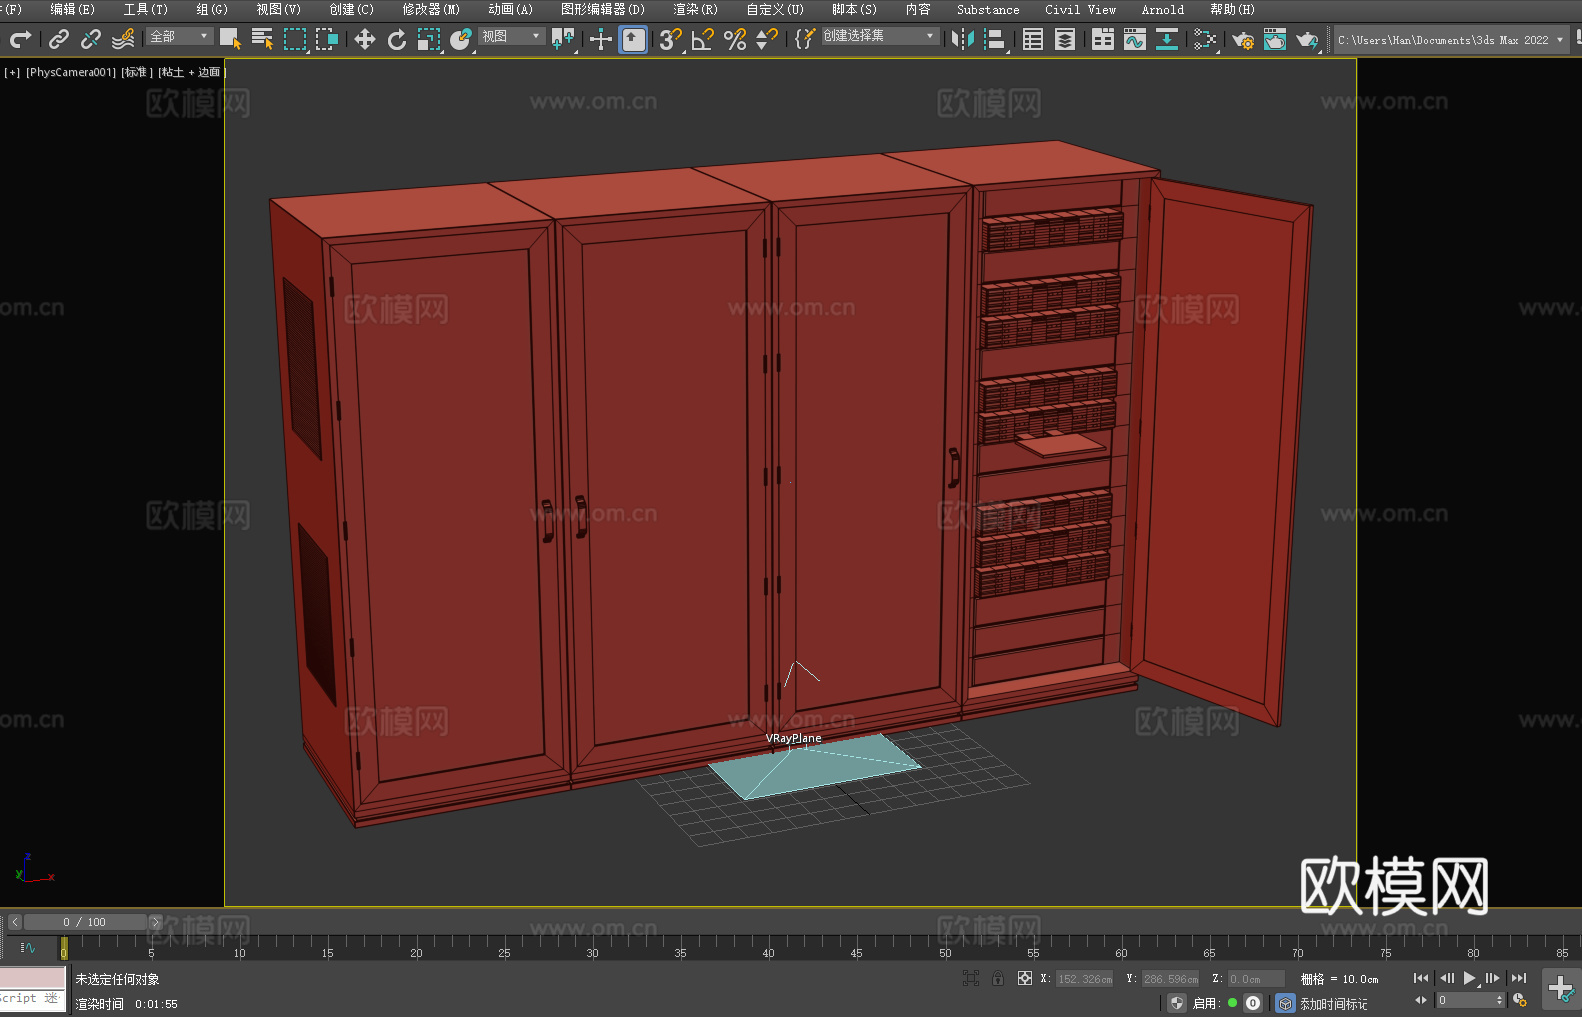Select the Link objects tool
Viewport: 1582px width, 1017px height.
click(x=59, y=39)
